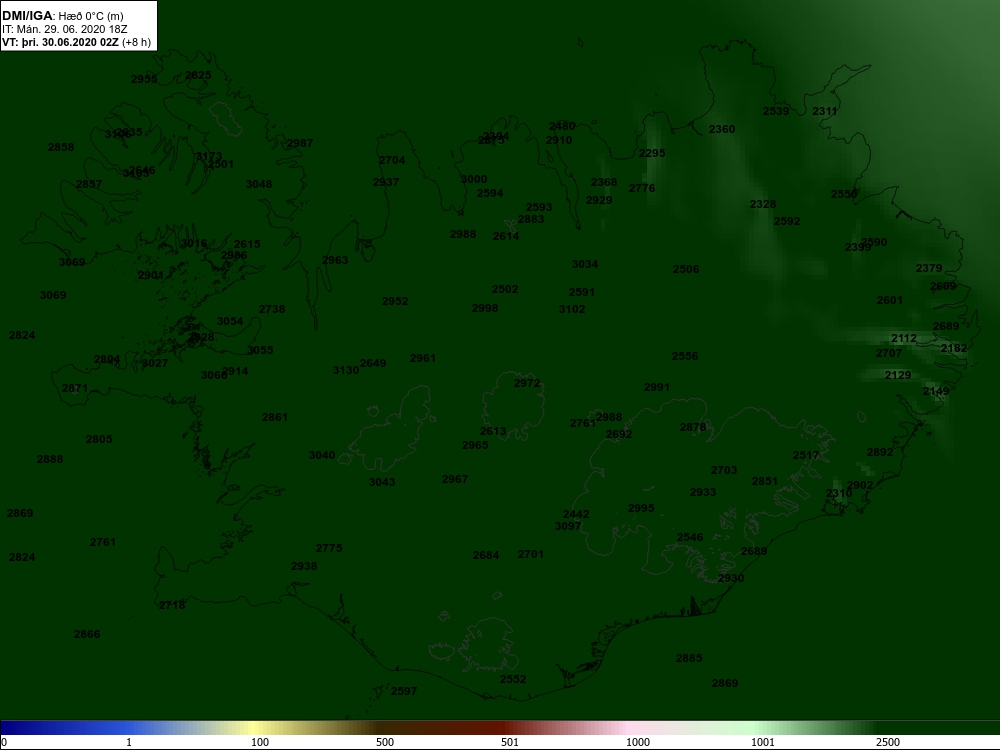Click the map value 2892
The width and height of the screenshot is (1000, 750).
(880, 452)
